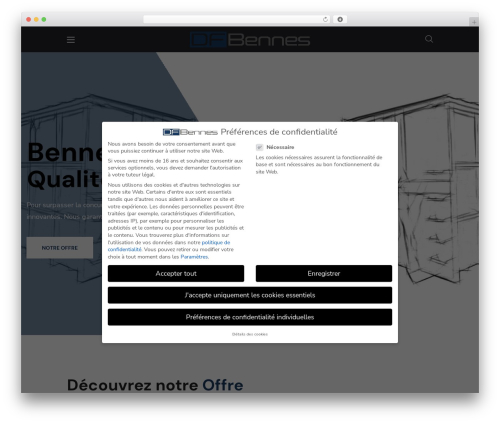Click the green maximize window button
The image size is (500, 423).
click(x=44, y=20)
